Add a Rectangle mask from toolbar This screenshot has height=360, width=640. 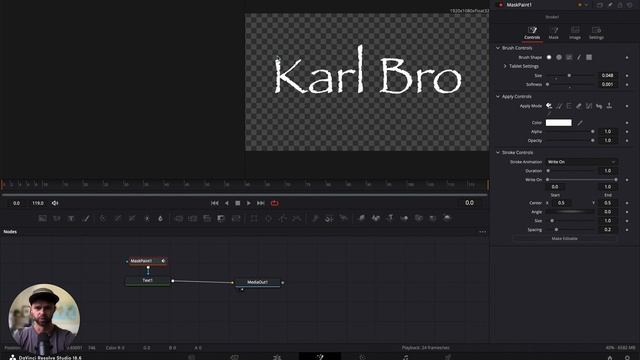pyautogui.click(x=254, y=218)
